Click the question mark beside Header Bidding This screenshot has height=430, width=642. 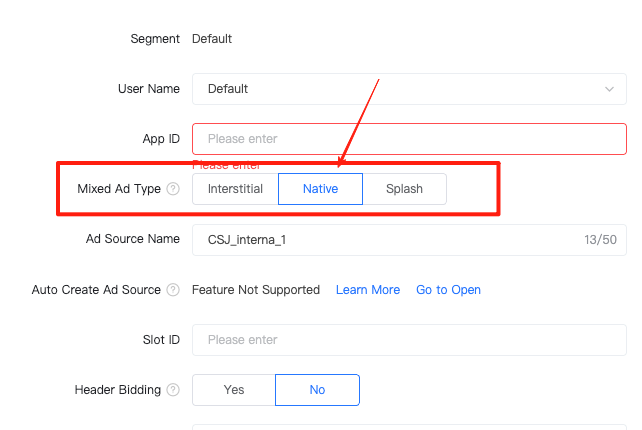(173, 389)
